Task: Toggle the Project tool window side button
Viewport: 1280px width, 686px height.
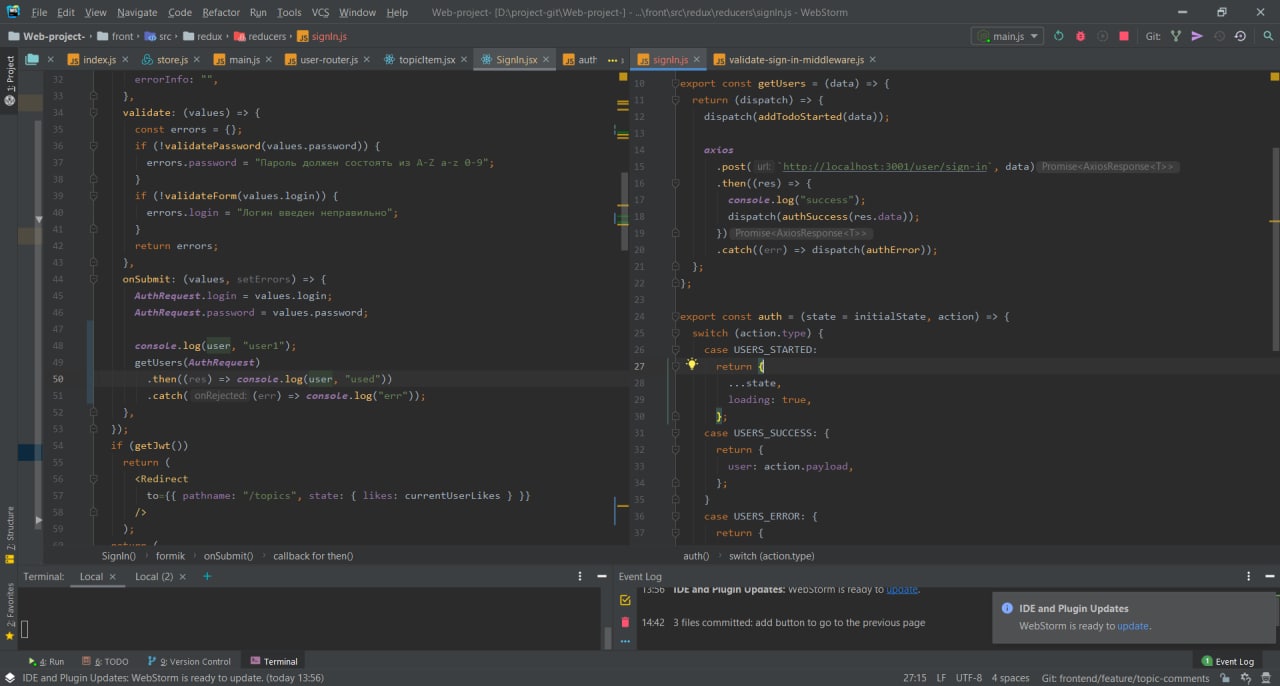Action: 10,82
